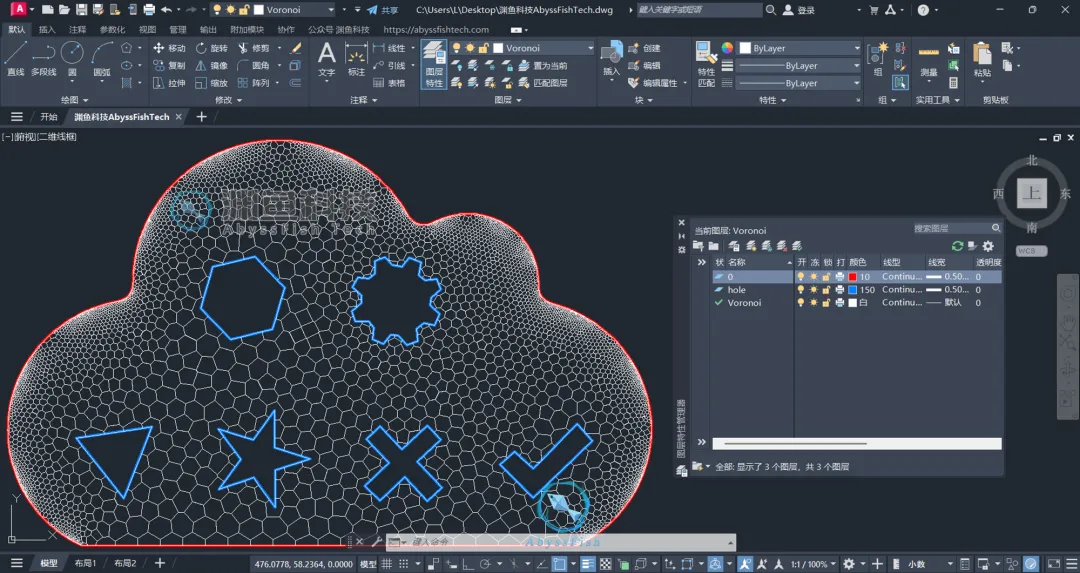This screenshot has width=1080, height=573.
Task: Open the 布局1 layout tab
Action: click(85, 564)
